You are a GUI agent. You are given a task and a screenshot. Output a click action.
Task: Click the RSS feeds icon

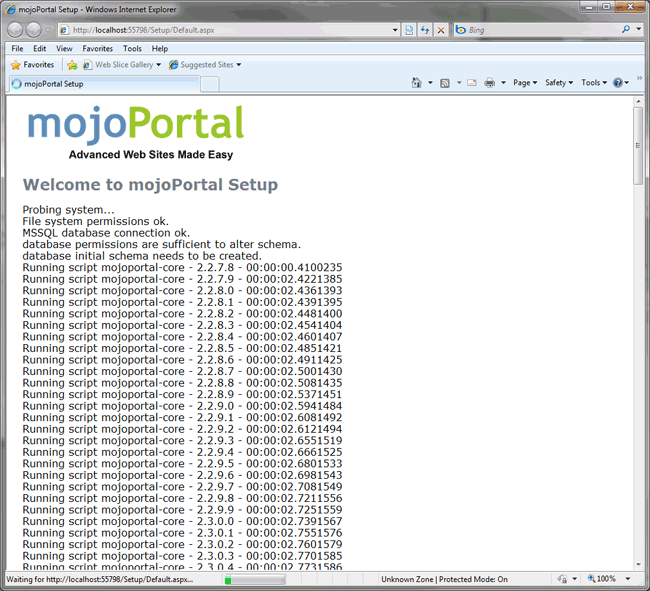tap(445, 83)
